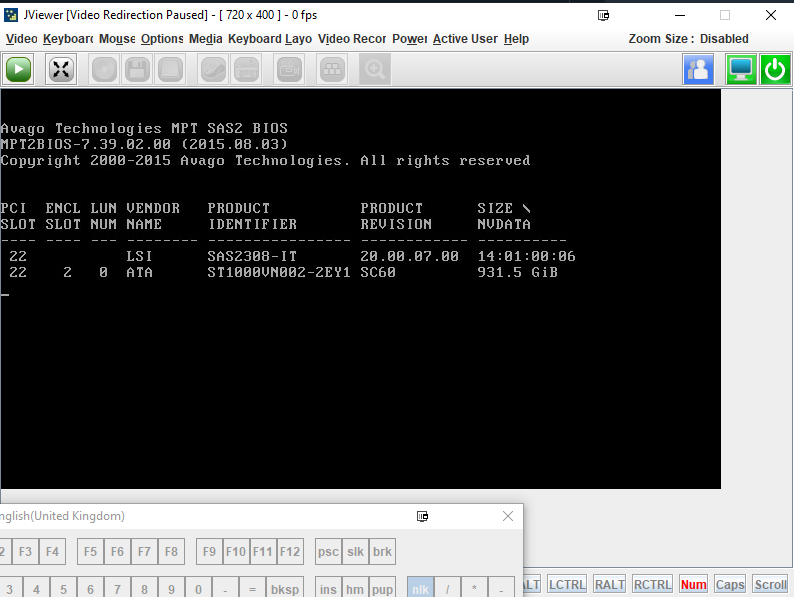Click the Zoom Size : Disabled label
The image size is (794, 597).
click(688, 39)
